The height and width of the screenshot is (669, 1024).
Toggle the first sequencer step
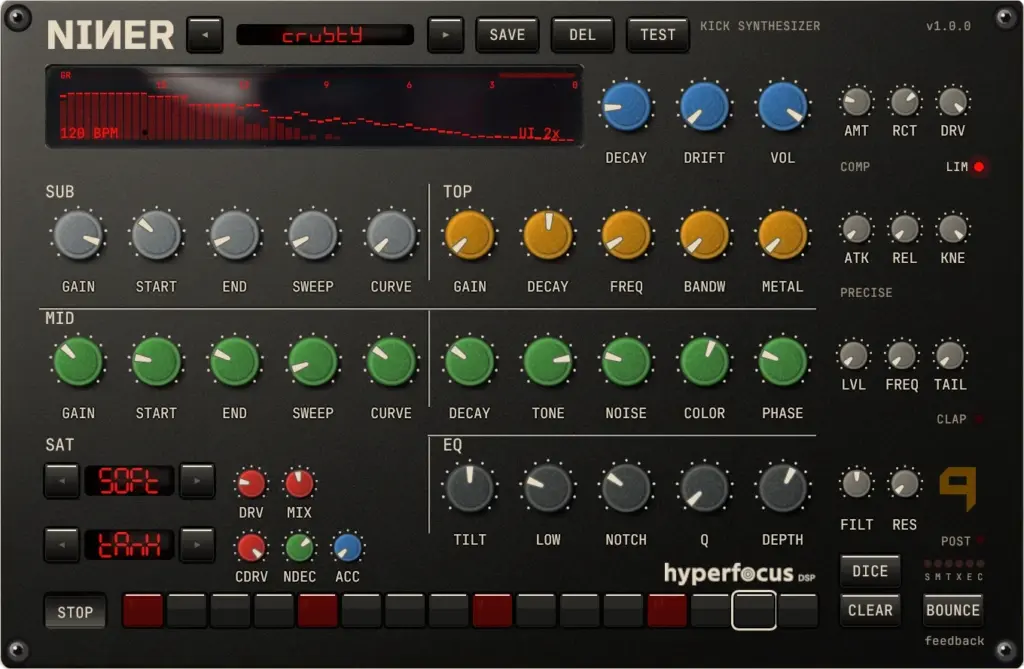(142, 611)
